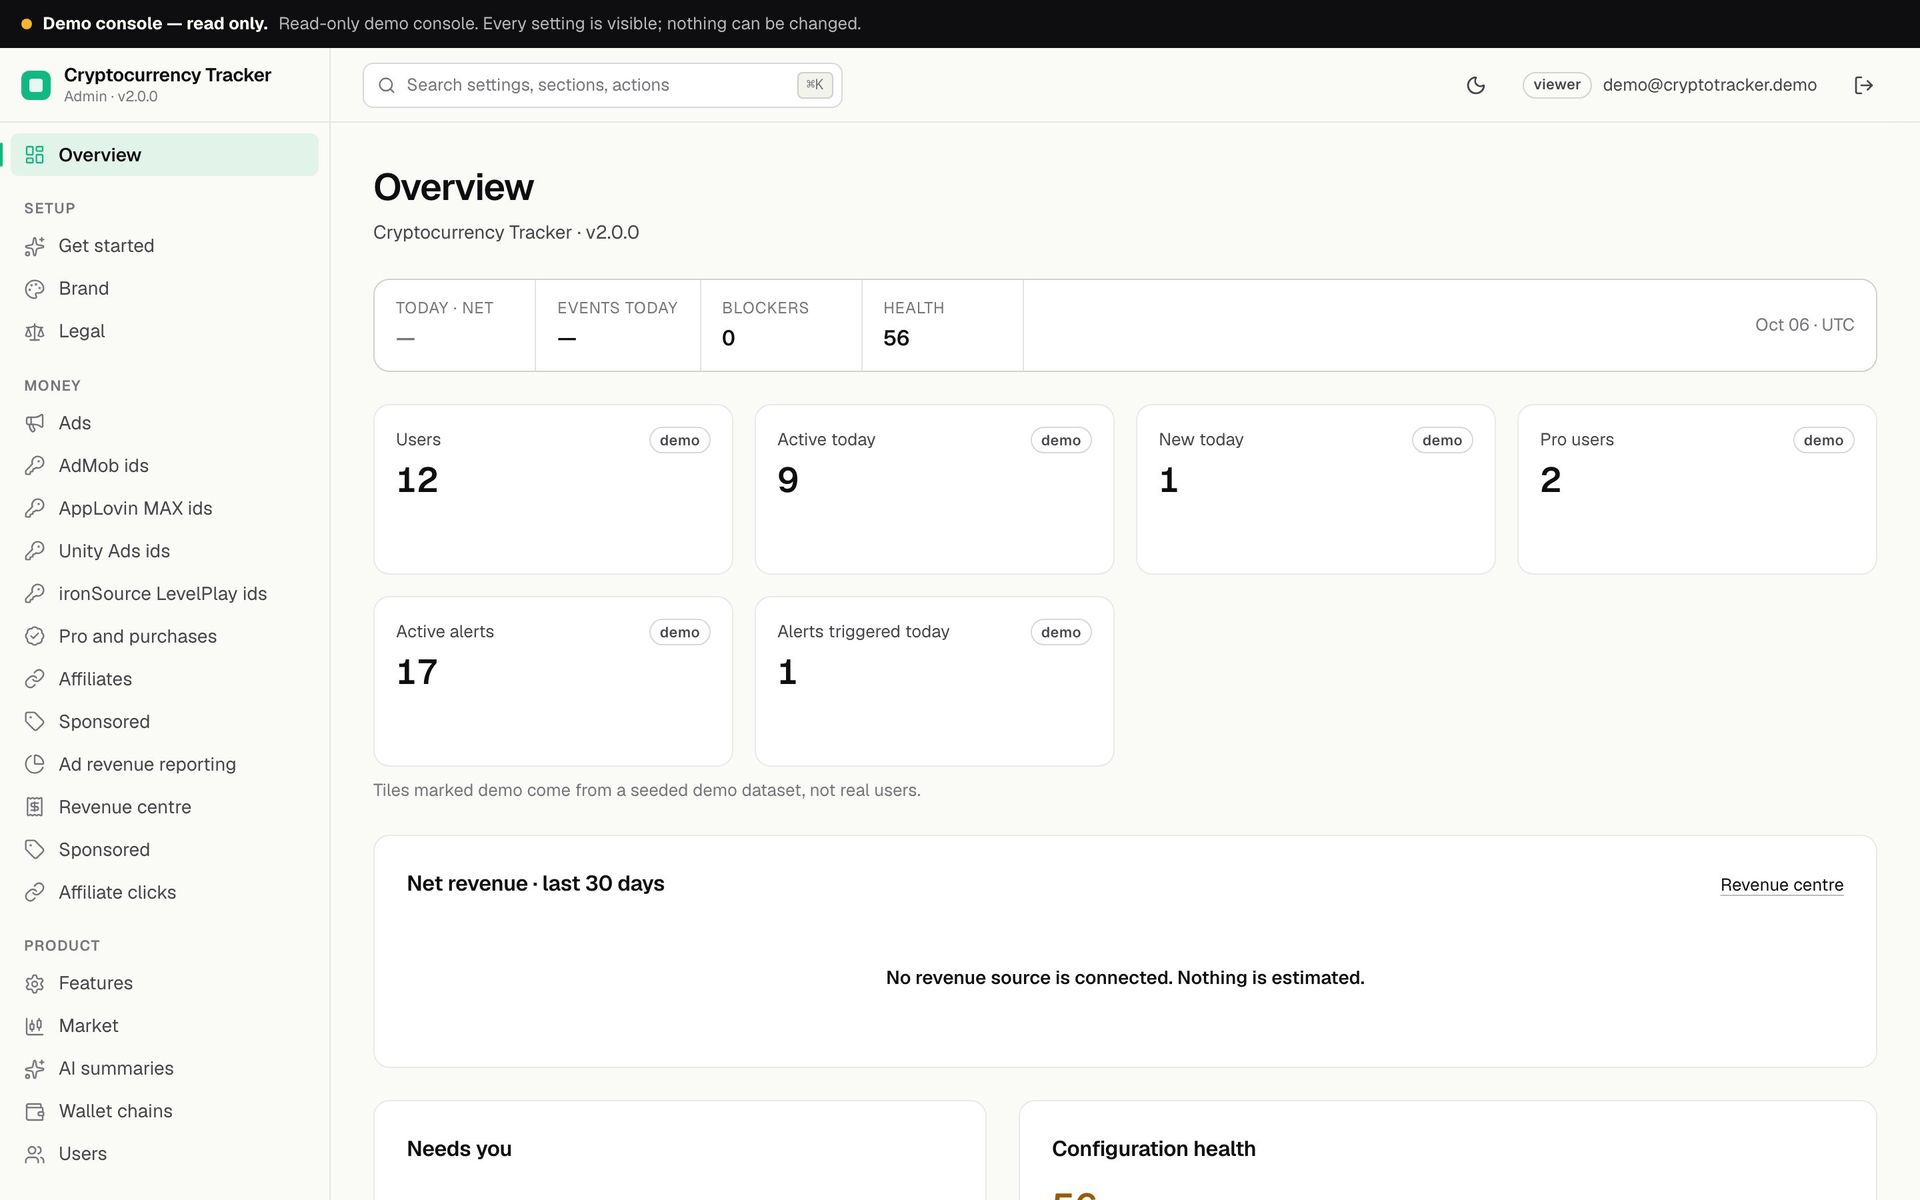The width and height of the screenshot is (1920, 1200).
Task: Click the Configuration health card heading
Action: click(1153, 1149)
